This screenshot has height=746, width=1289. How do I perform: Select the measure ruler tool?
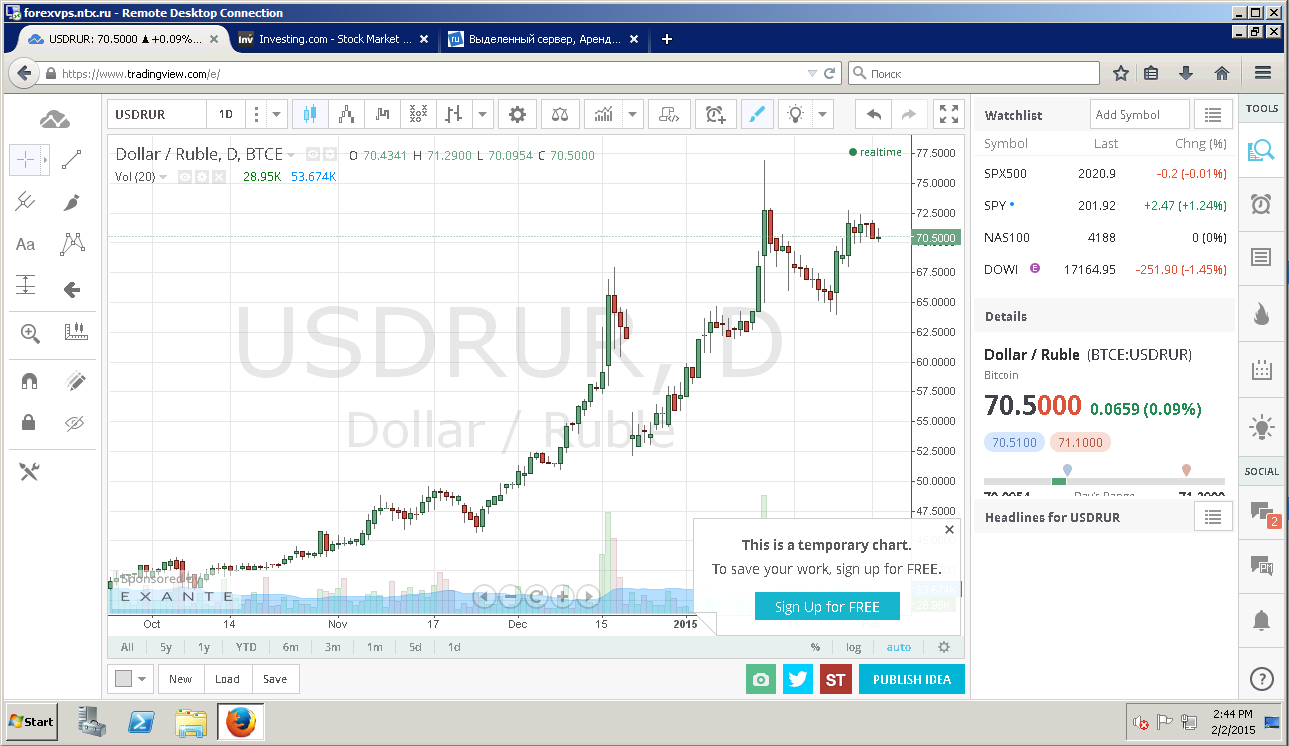point(75,333)
